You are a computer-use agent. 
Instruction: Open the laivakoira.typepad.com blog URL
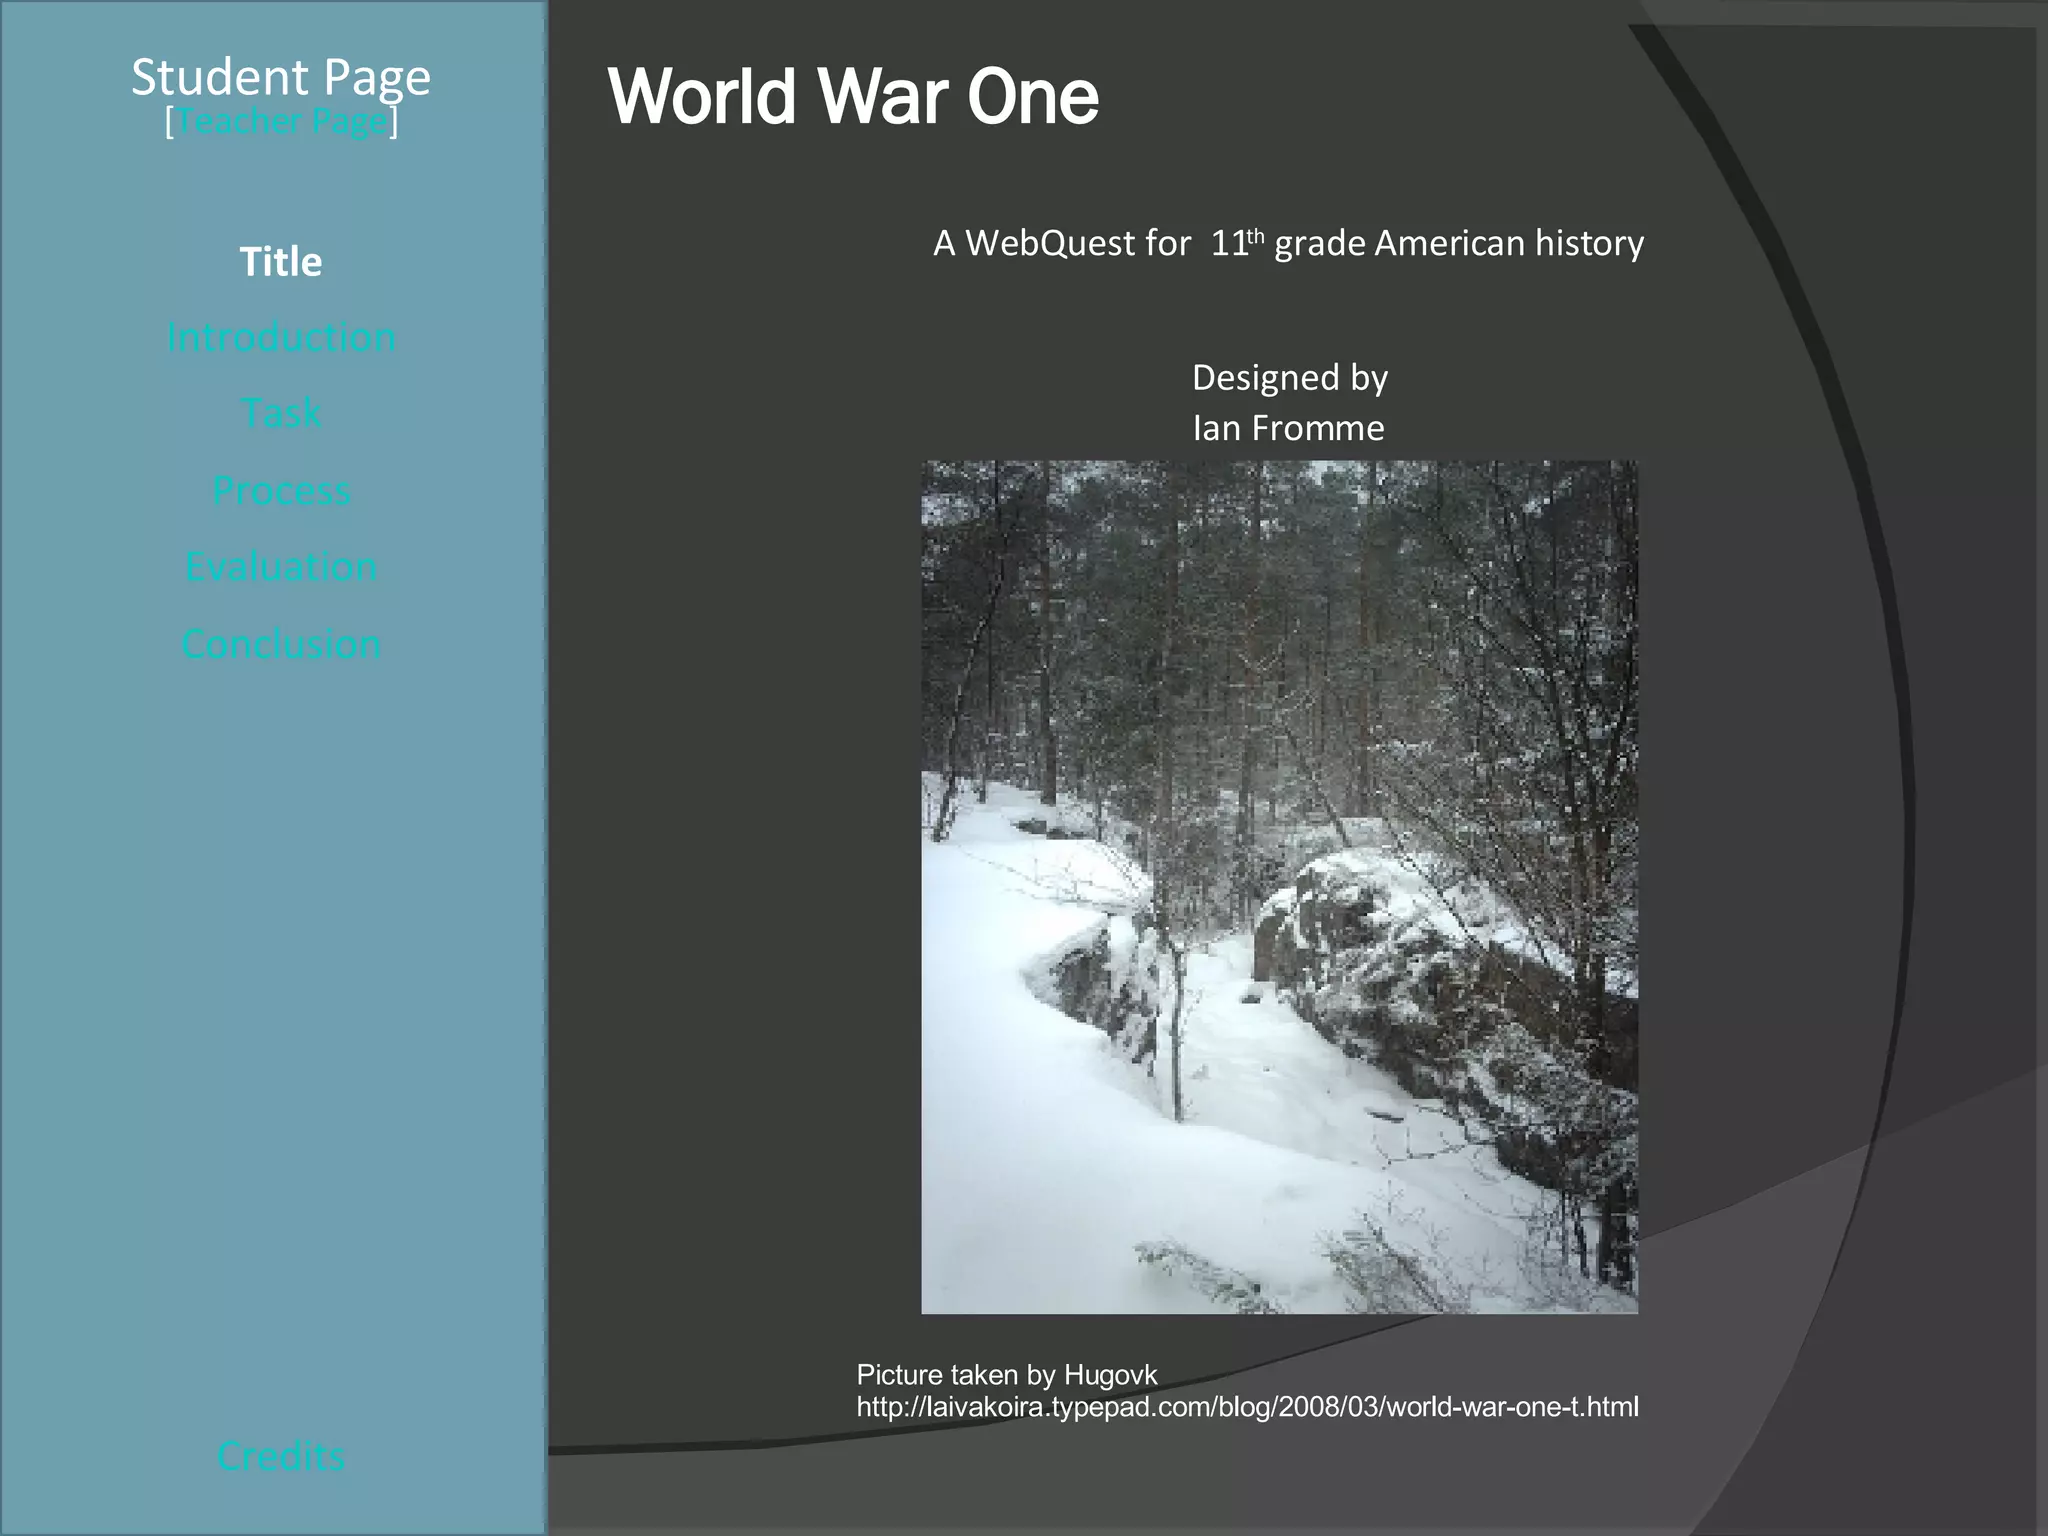point(1247,1407)
